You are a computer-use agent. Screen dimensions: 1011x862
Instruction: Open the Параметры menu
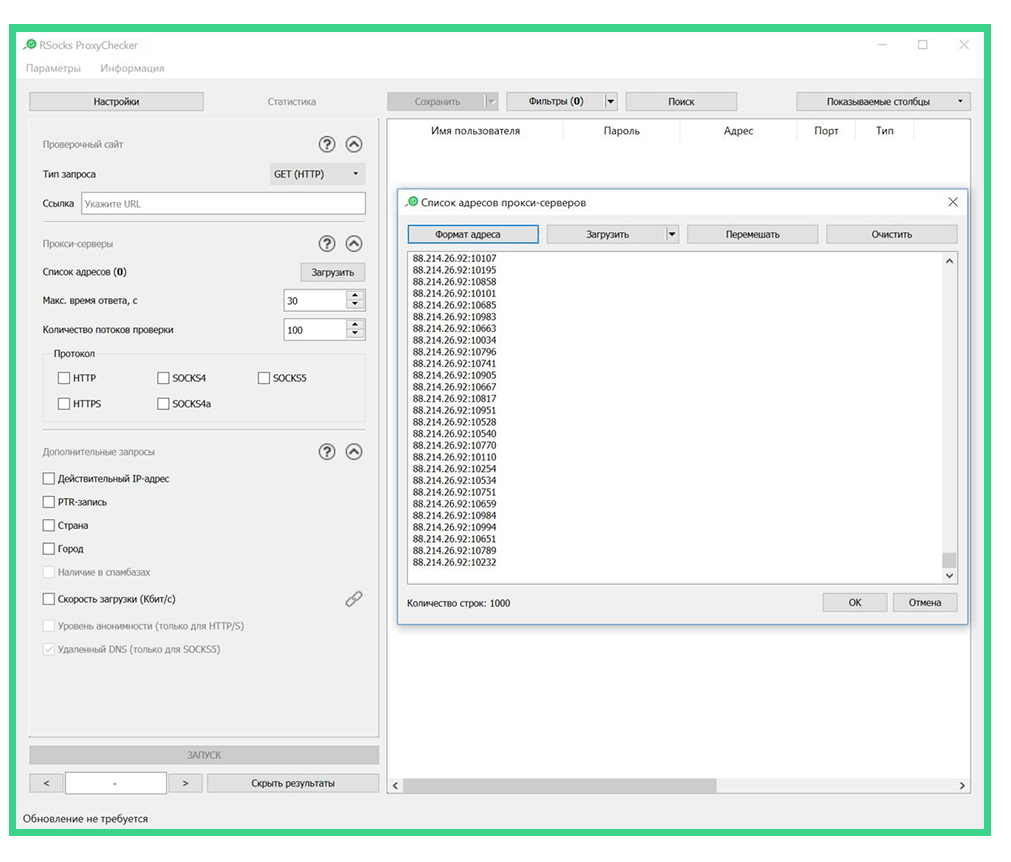point(53,68)
